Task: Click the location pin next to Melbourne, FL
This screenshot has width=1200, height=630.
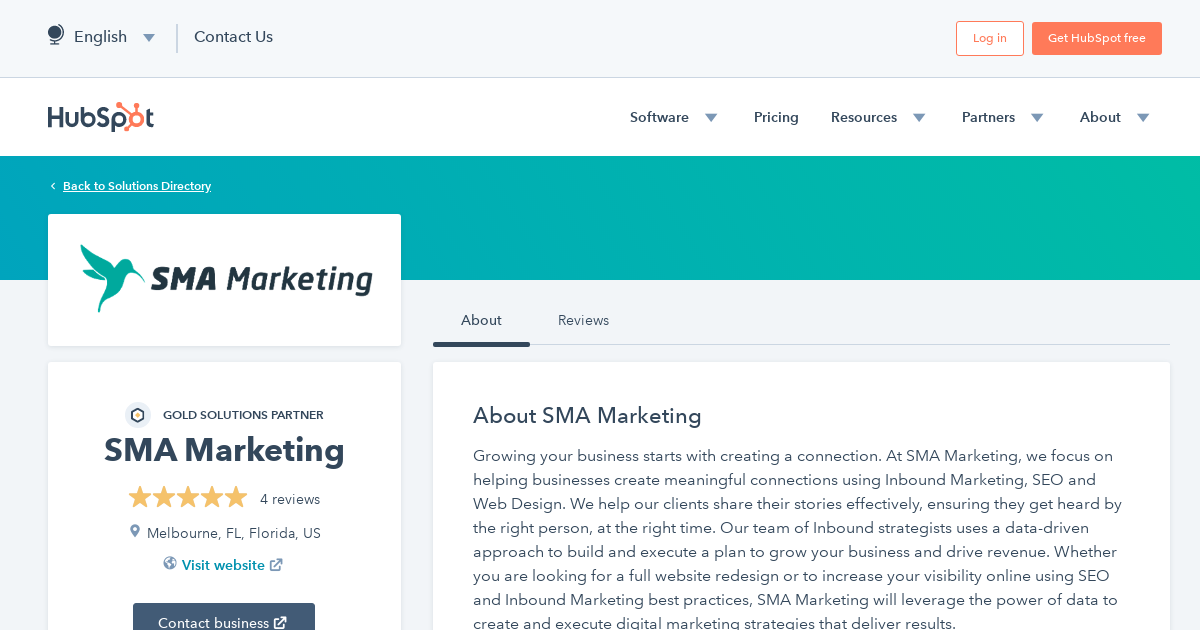Action: click(135, 531)
